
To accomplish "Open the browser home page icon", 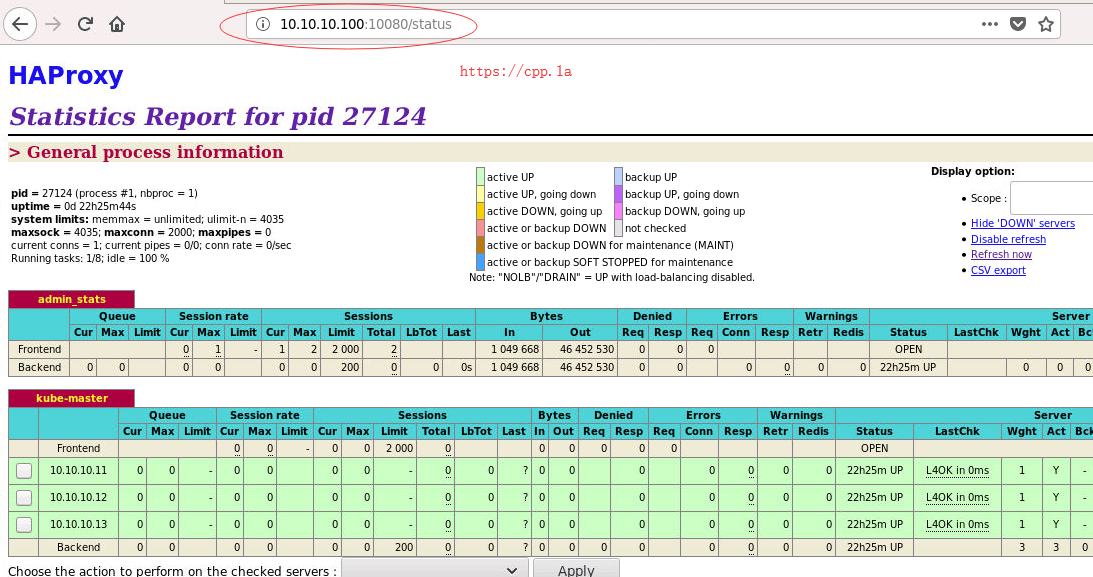I will click(x=117, y=24).
